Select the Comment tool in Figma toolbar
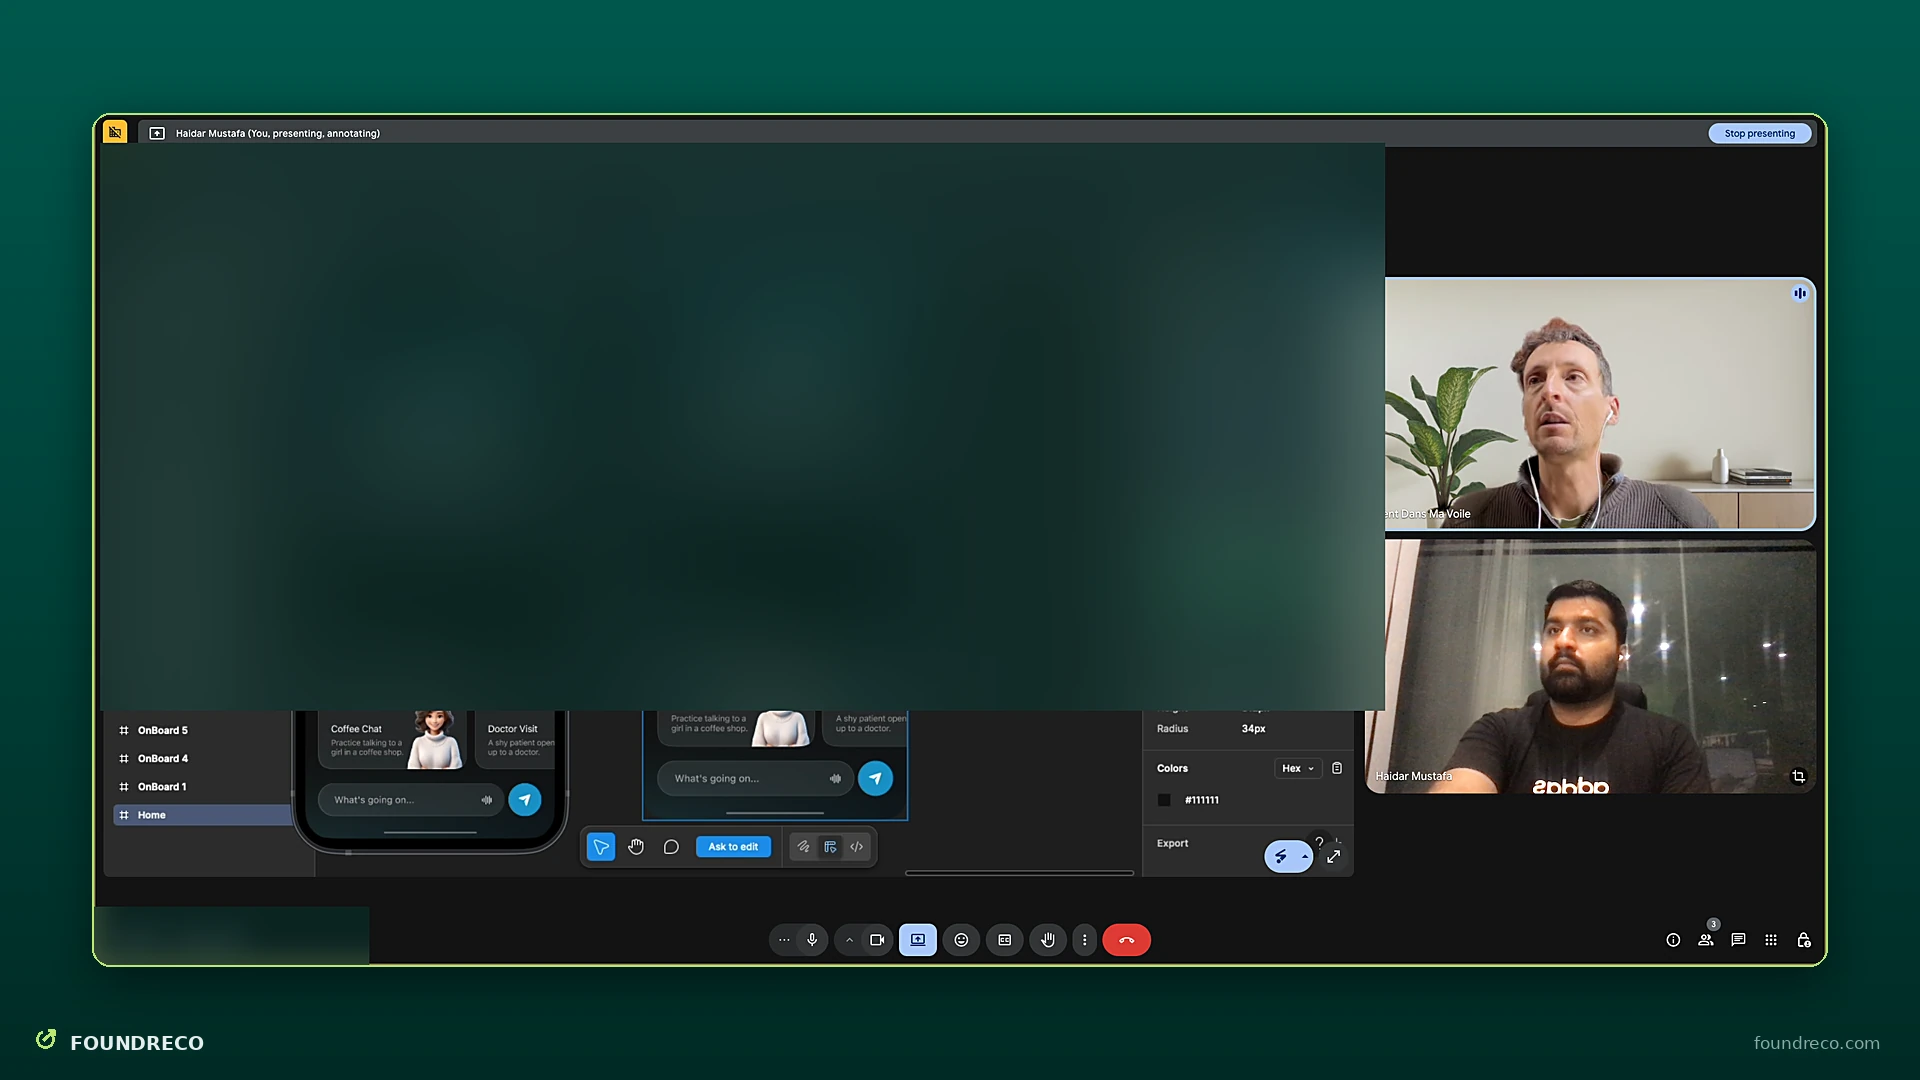 671,847
